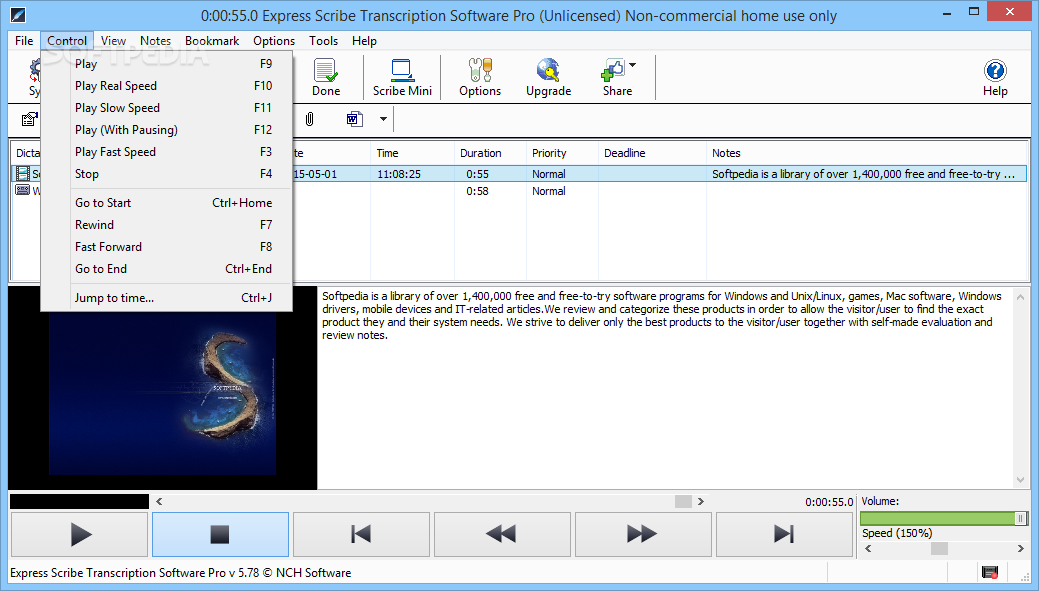Open the Options menu in menu bar
Image resolution: width=1039 pixels, height=591 pixels.
[274, 40]
